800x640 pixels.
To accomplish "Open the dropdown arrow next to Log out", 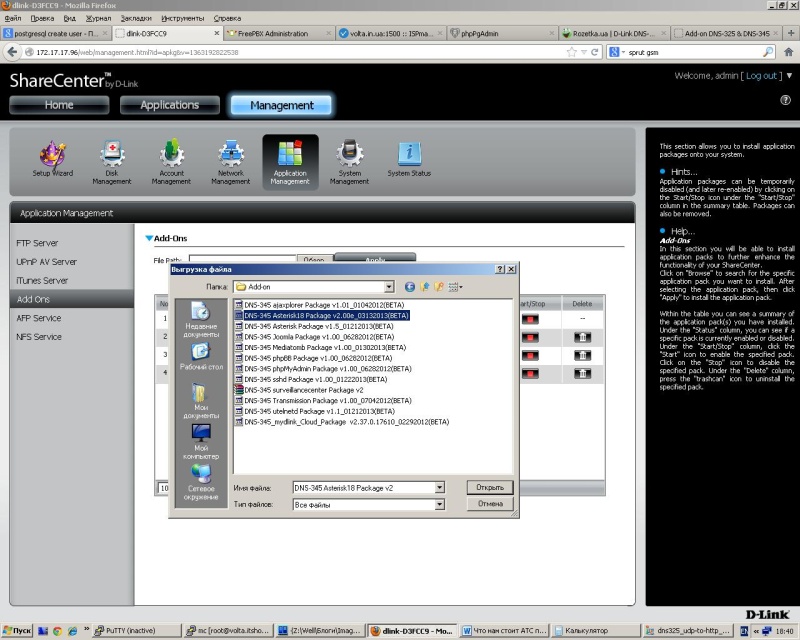I will coord(789,76).
